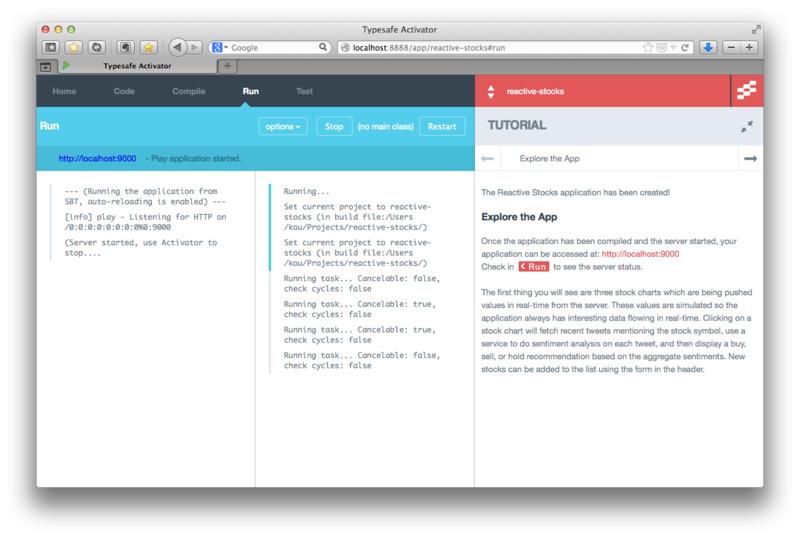This screenshot has height=538, width=800.
Task: Open the Compile nav item
Action: point(189,91)
